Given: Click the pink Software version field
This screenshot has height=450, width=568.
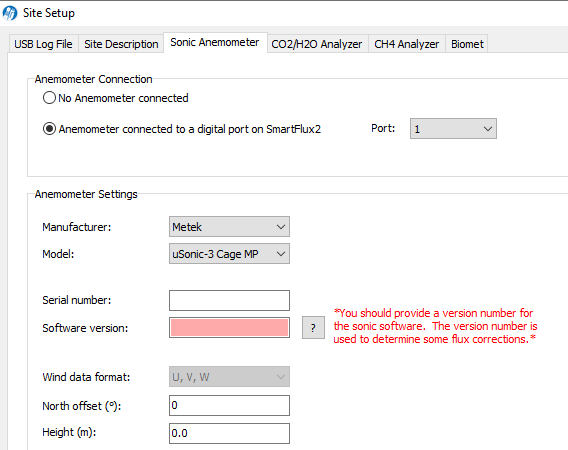Looking at the screenshot, I should (229, 328).
